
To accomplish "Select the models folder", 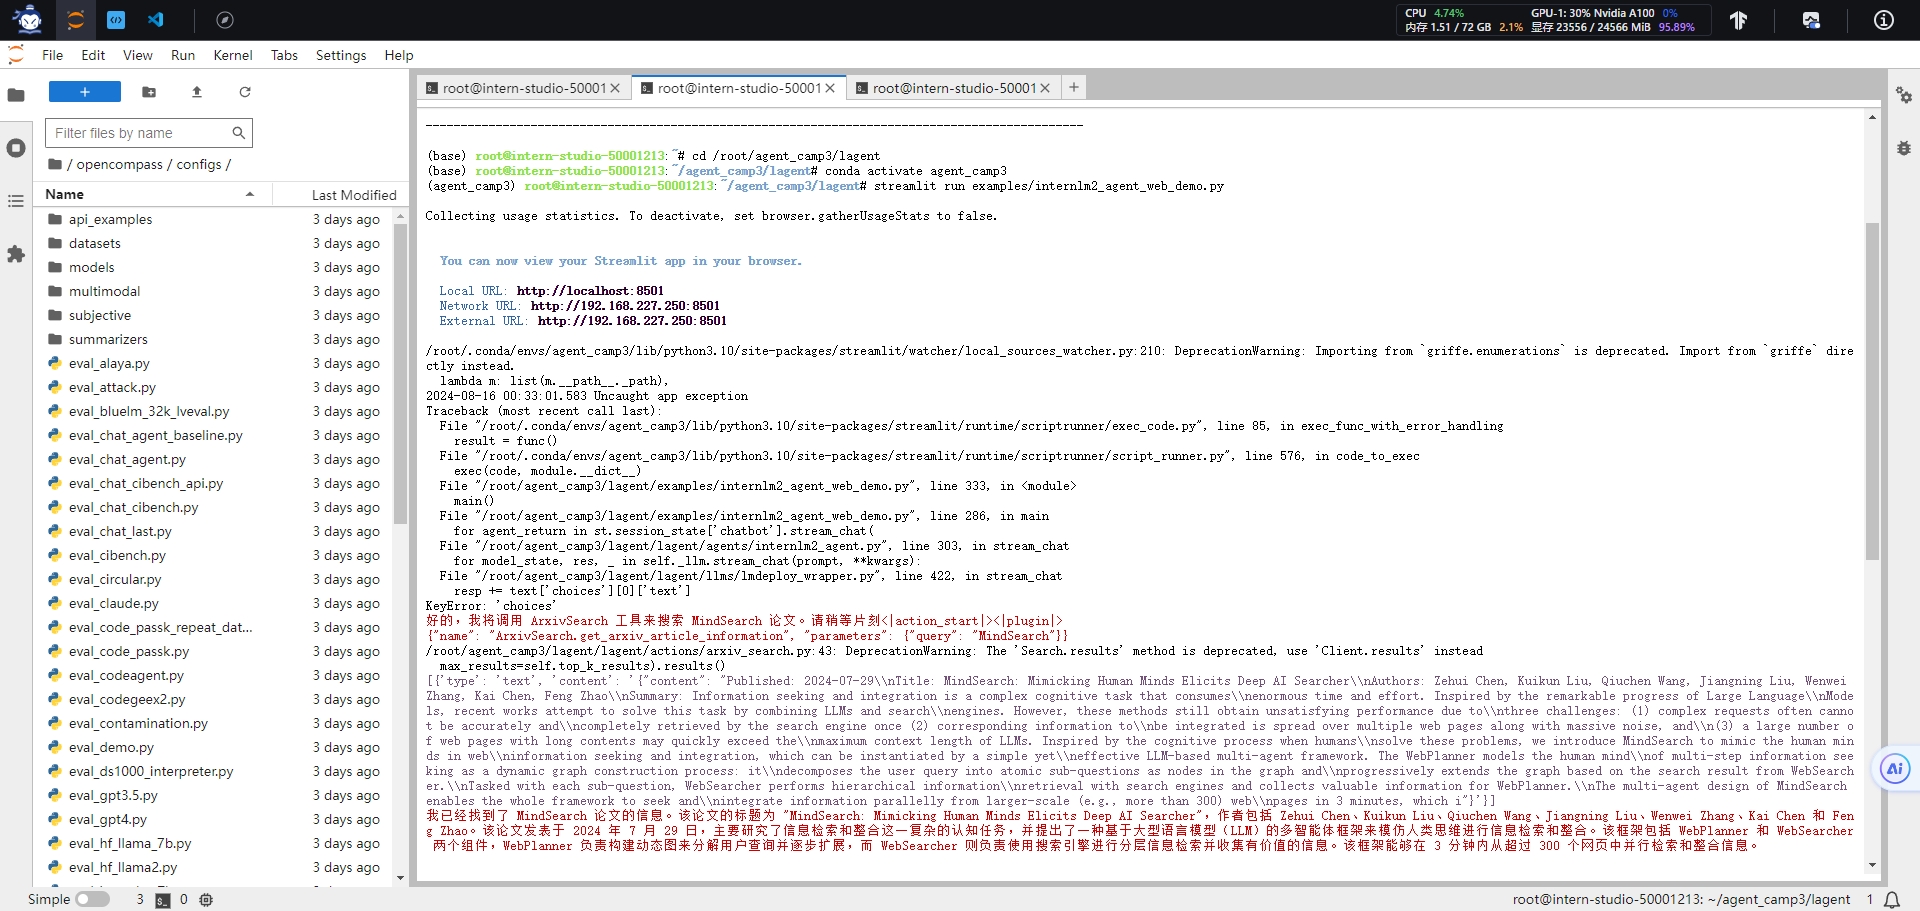I will (x=220, y=267).
